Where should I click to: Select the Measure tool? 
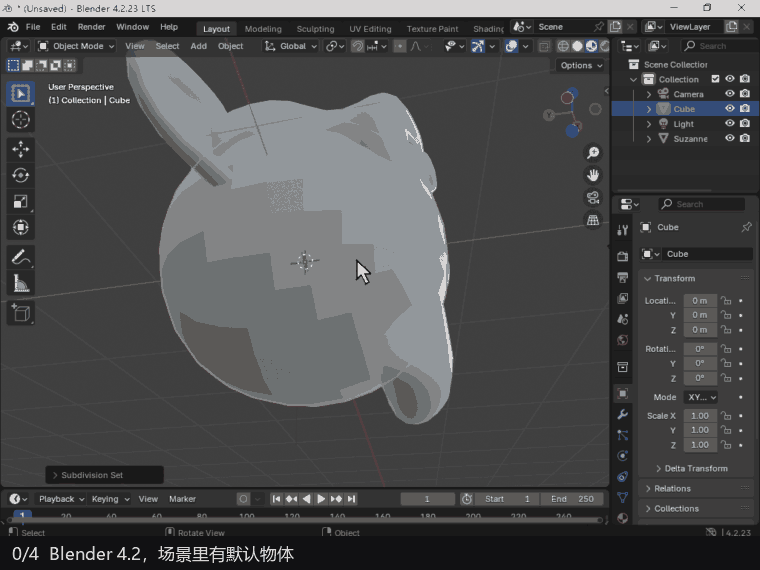(20, 283)
